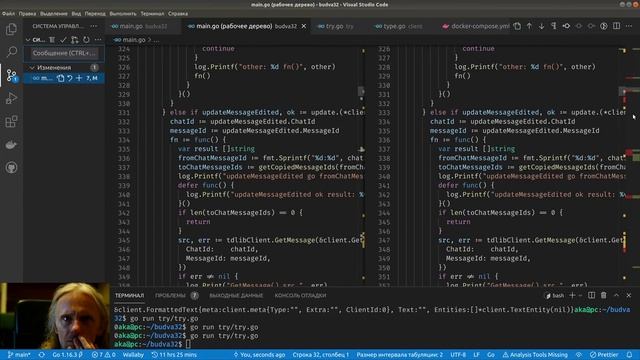This screenshot has width=640, height=360.
Task: Open Source Control view in activity bar
Action: [11, 75]
